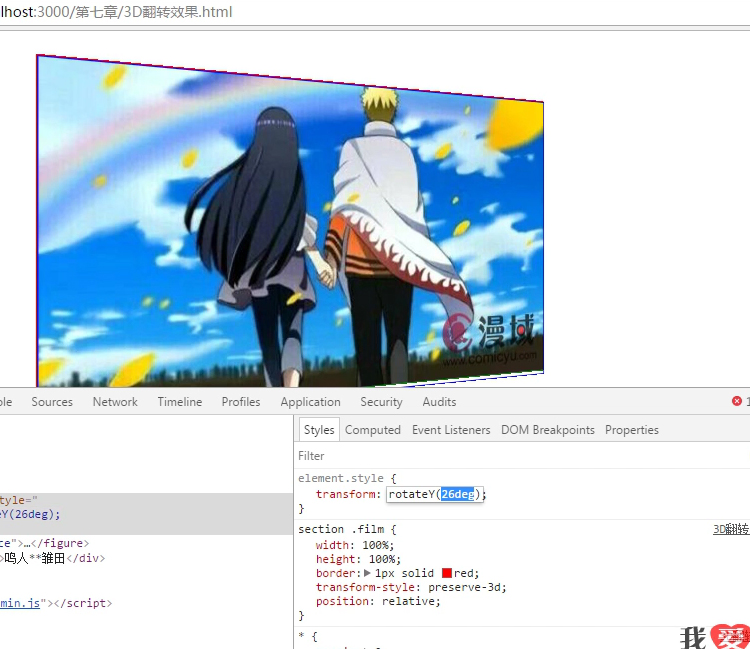750x649 pixels.
Task: Expand the border shorthand property triangle
Action: (367, 572)
